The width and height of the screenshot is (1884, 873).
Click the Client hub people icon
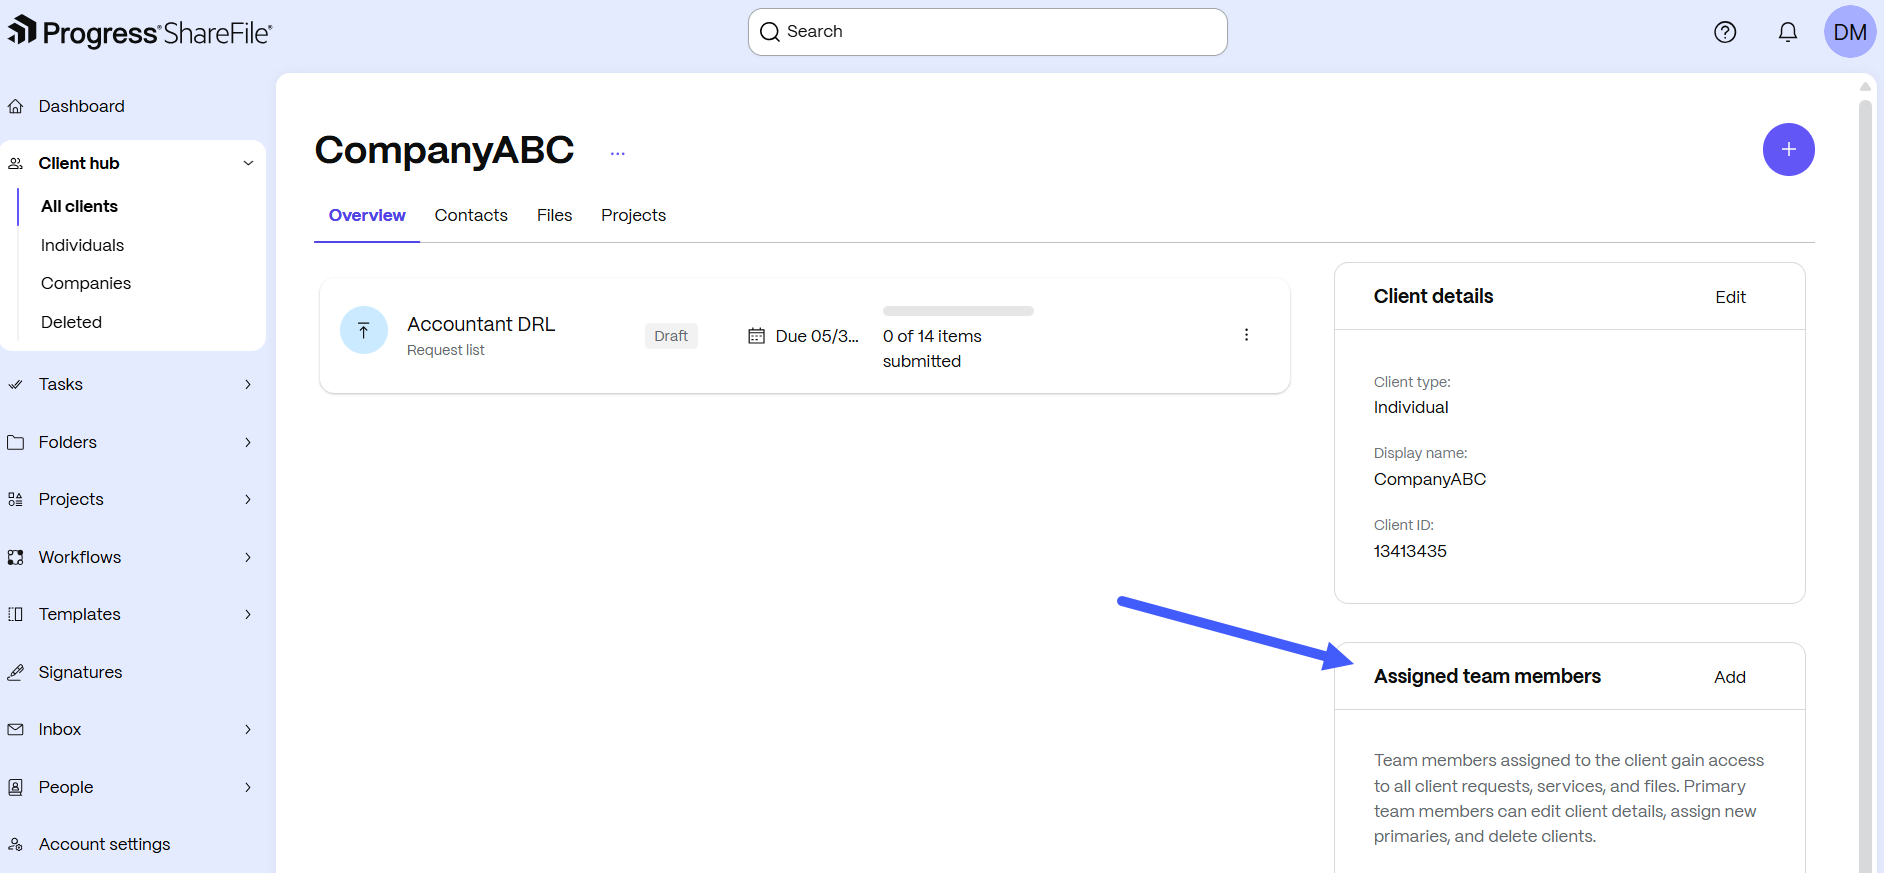point(16,163)
